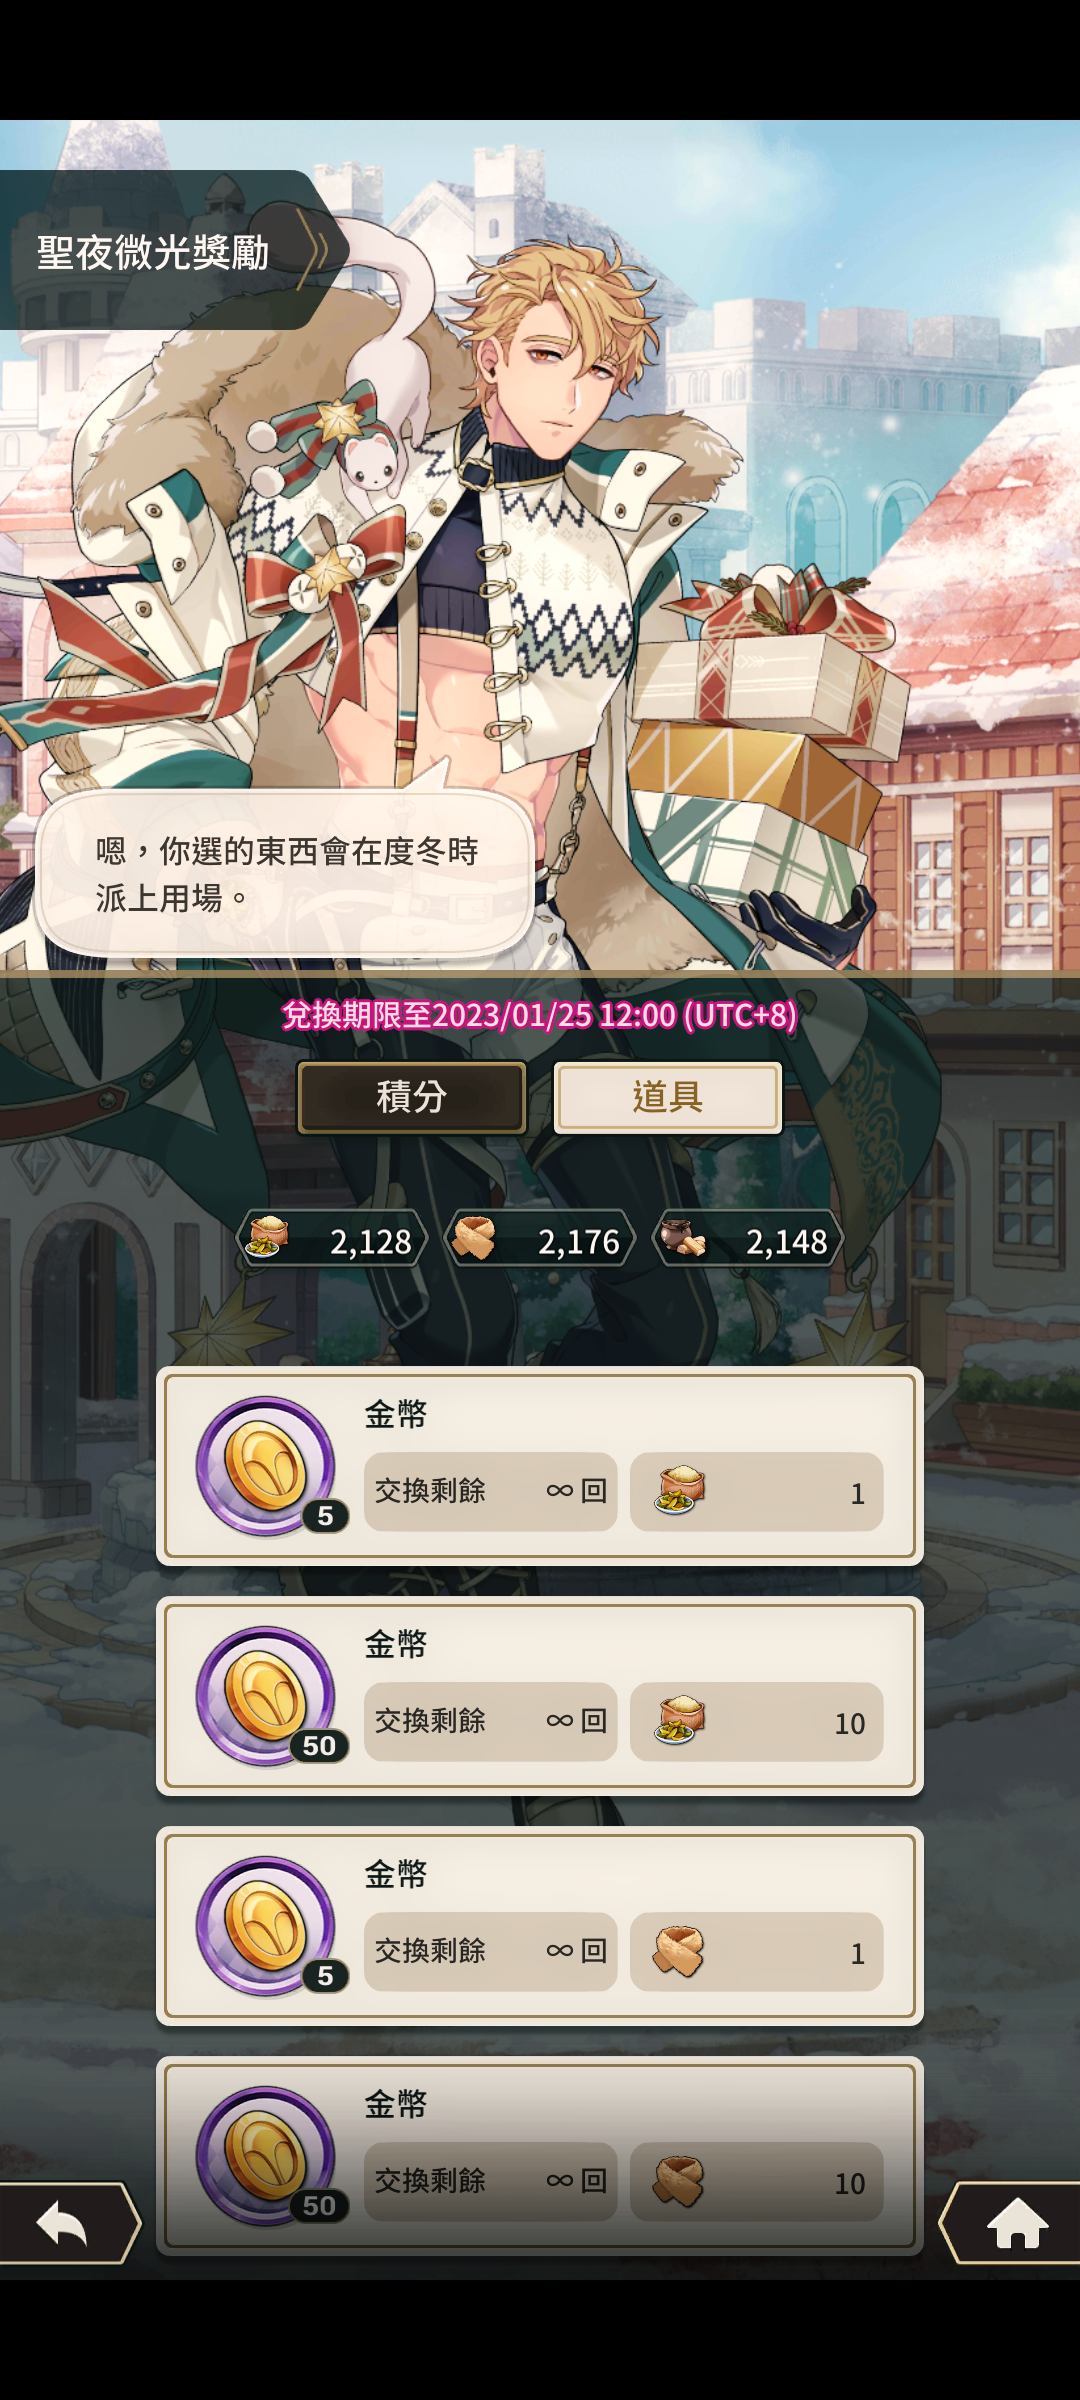1080x2400 pixels.
Task: Exchange 1 grain sack for 5 coins
Action: (x=756, y=1491)
